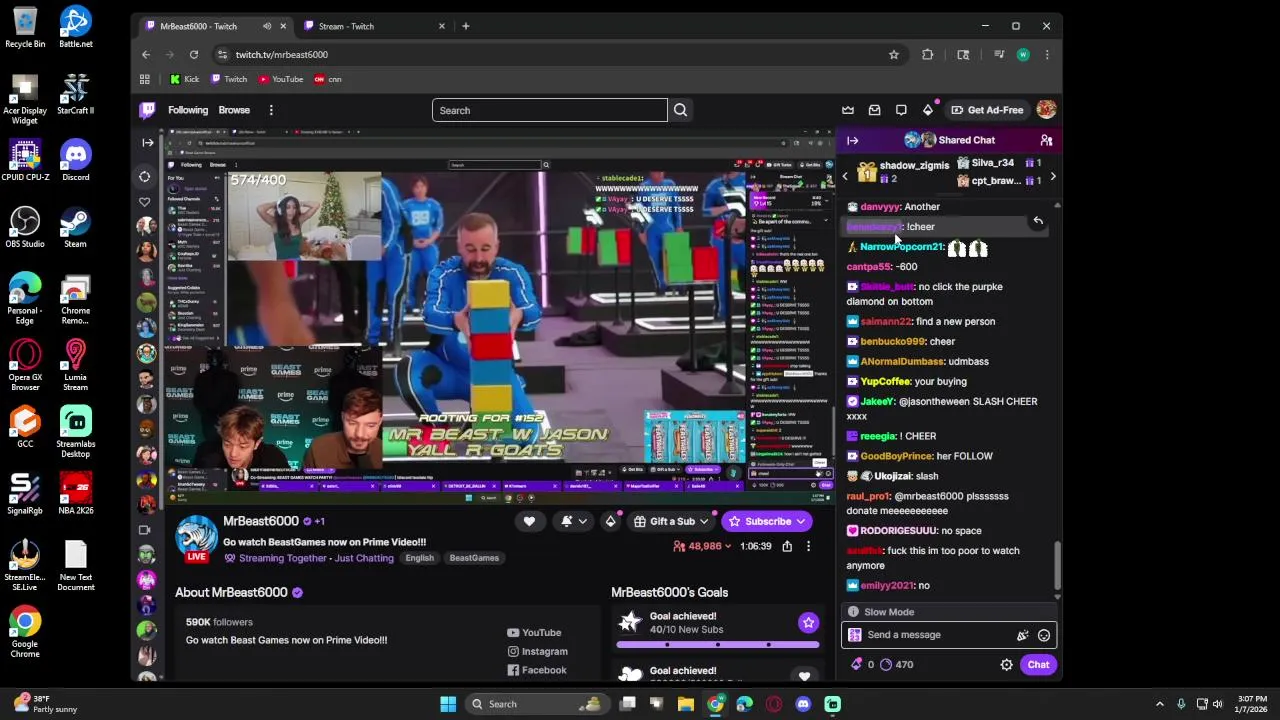Image resolution: width=1280 pixels, height=720 pixels.
Task: Click the Bits balance icon below chat
Action: coord(856,664)
